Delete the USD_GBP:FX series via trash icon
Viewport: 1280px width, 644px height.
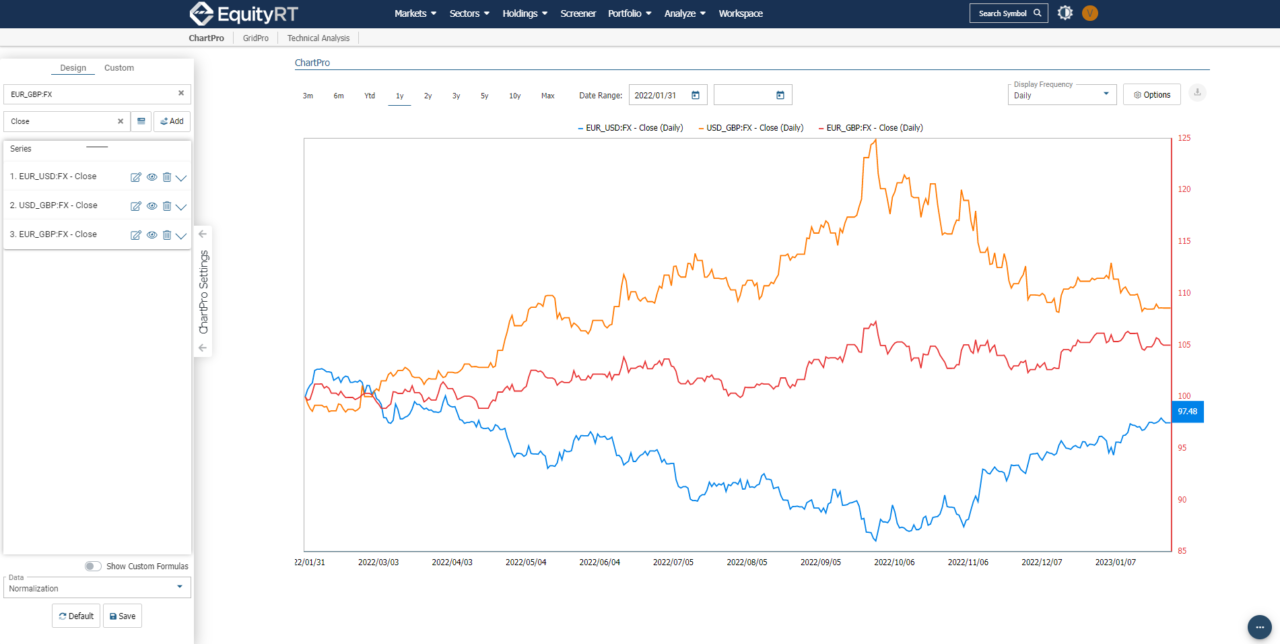click(166, 206)
